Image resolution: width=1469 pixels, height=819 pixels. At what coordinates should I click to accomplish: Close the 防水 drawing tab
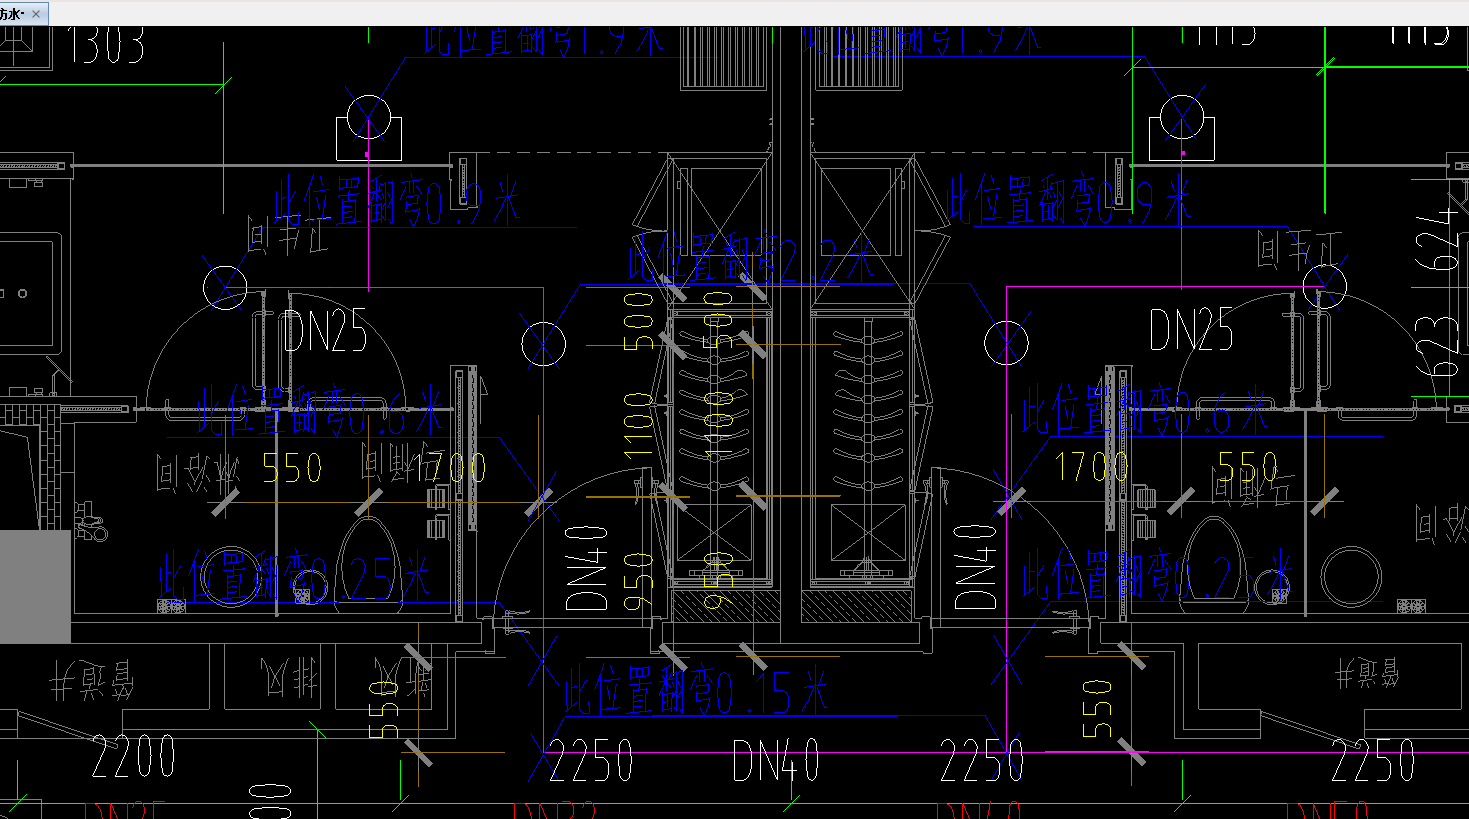pyautogui.click(x=36, y=13)
